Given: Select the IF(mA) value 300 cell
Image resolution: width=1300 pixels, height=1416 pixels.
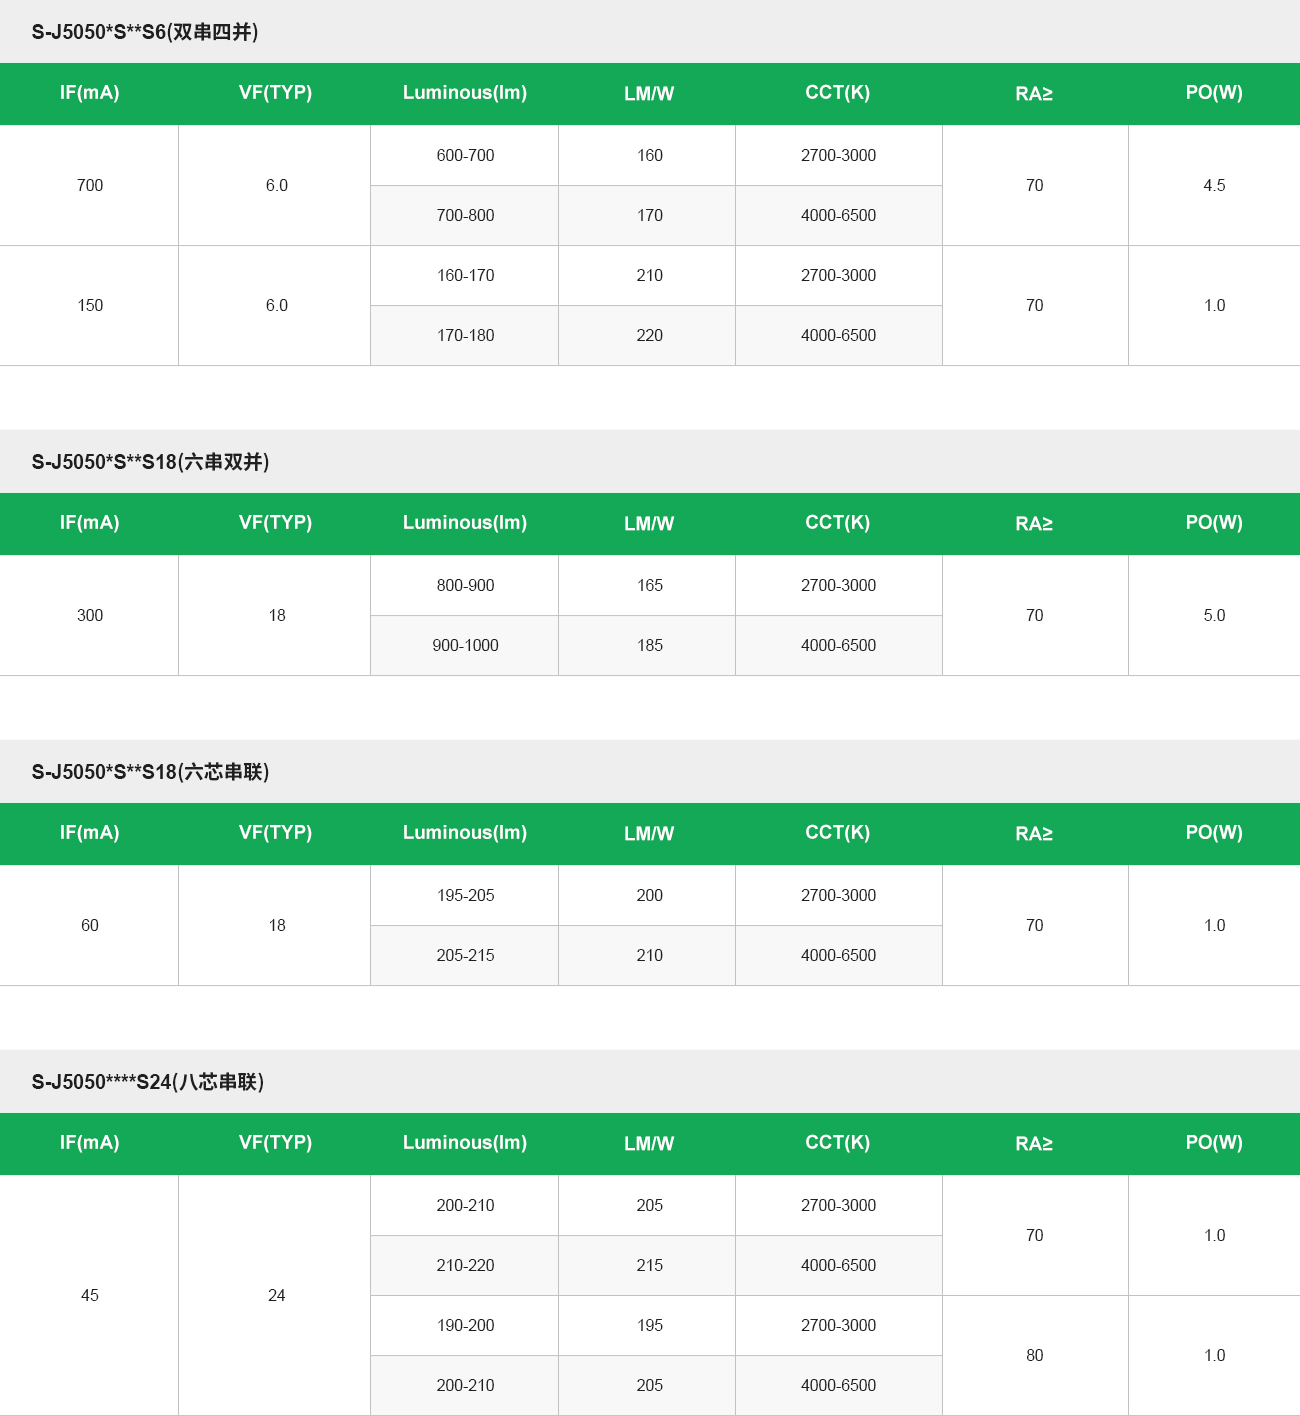Looking at the screenshot, I should [90, 615].
